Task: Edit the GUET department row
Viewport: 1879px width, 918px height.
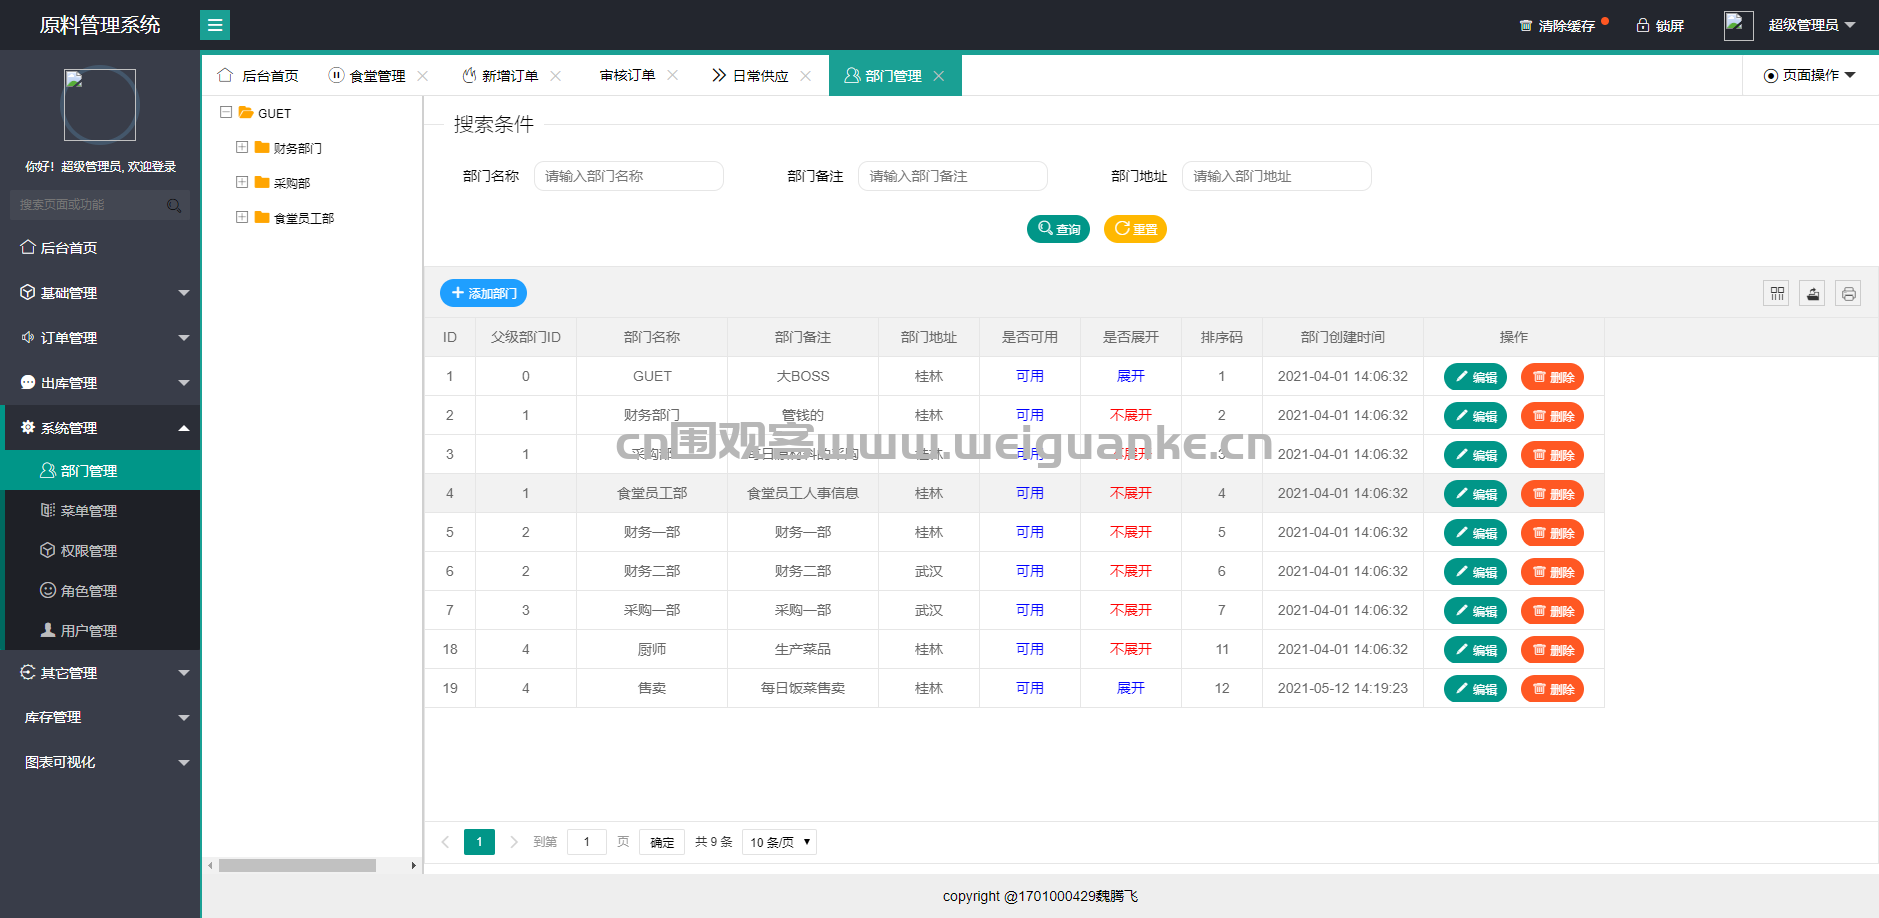Action: (x=1475, y=377)
